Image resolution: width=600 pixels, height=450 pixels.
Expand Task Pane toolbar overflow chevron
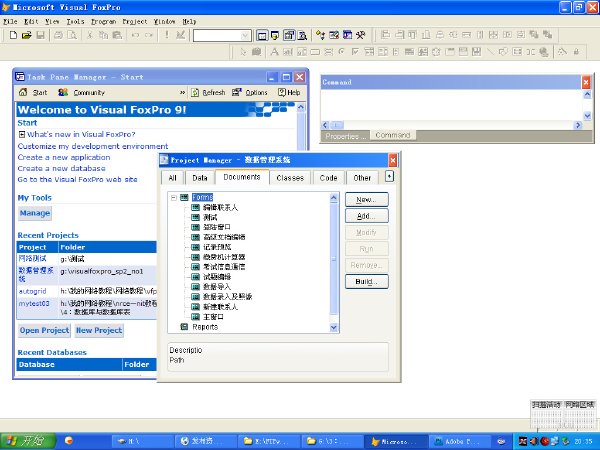[x=182, y=92]
